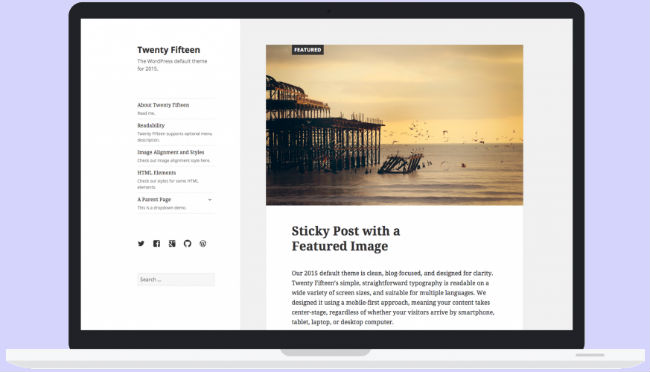Click the post paragraph starting 'Our 2015 default theme'

point(393,297)
